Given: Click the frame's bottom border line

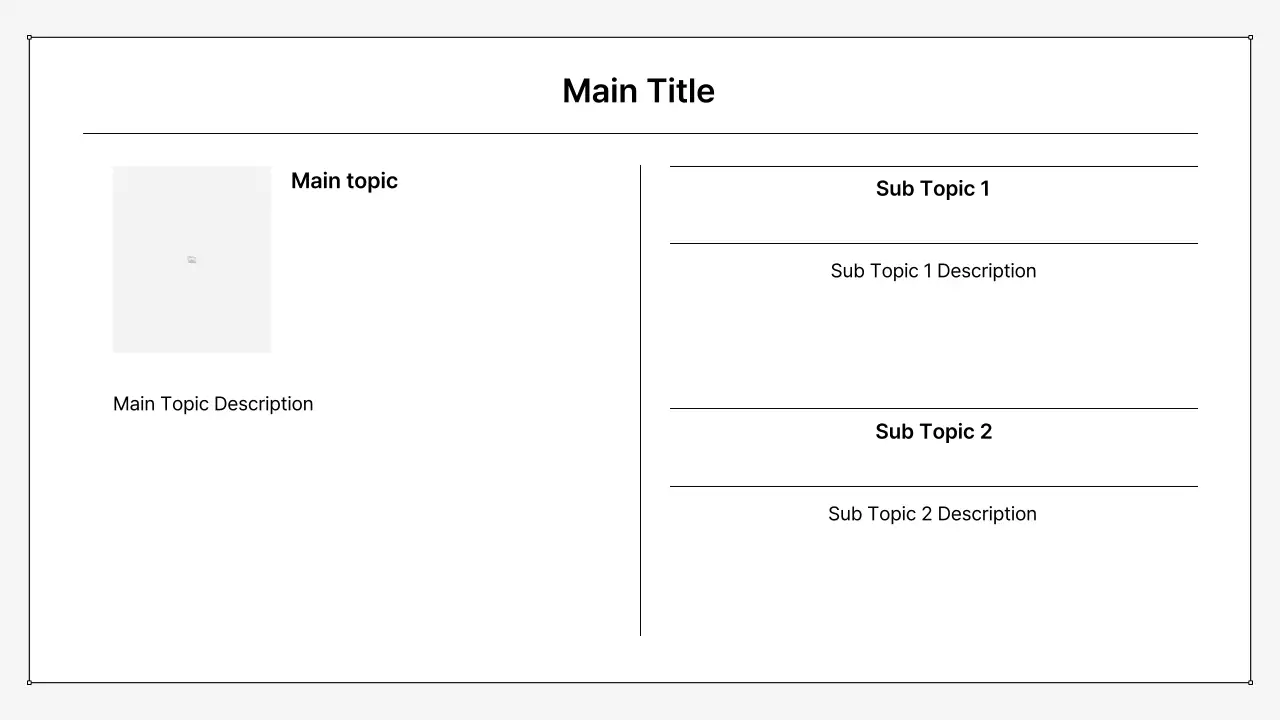Looking at the screenshot, I should (640, 683).
